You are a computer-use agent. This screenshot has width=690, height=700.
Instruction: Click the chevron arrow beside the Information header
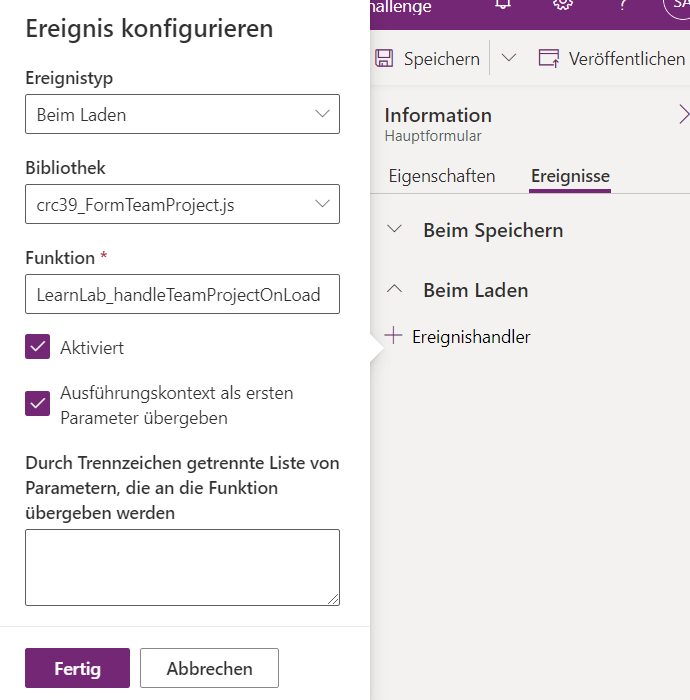click(x=683, y=114)
